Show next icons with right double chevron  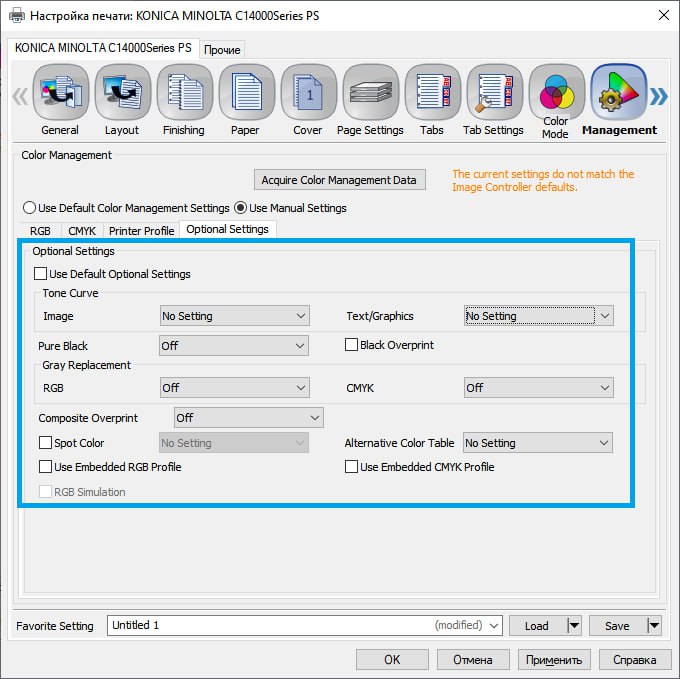pyautogui.click(x=659, y=96)
